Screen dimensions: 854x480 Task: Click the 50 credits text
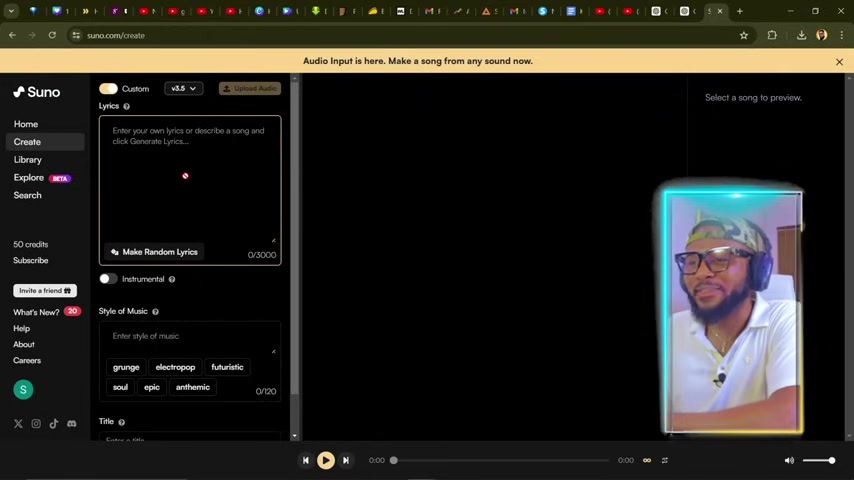tap(30, 245)
